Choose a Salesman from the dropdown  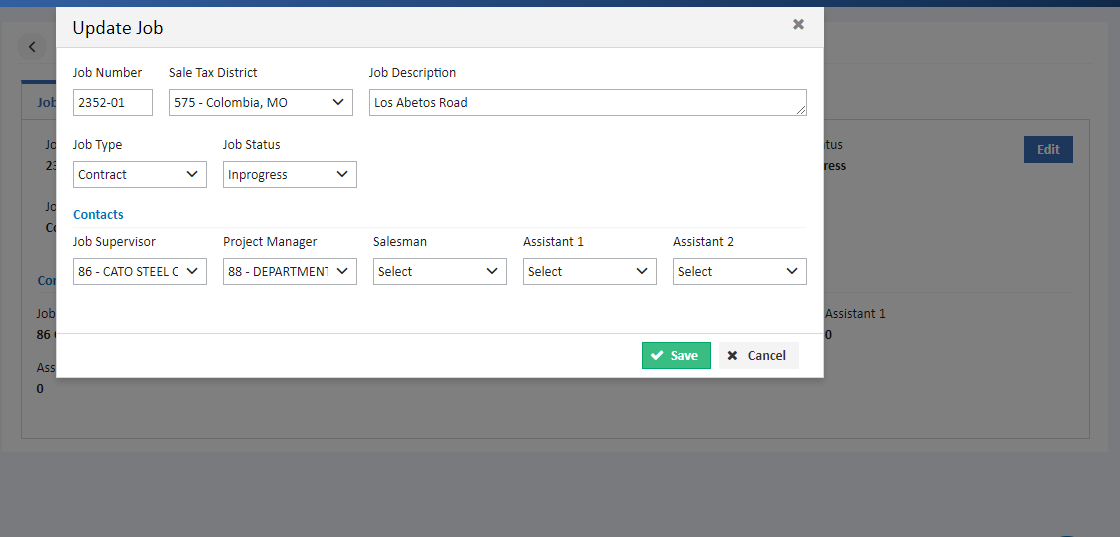440,272
